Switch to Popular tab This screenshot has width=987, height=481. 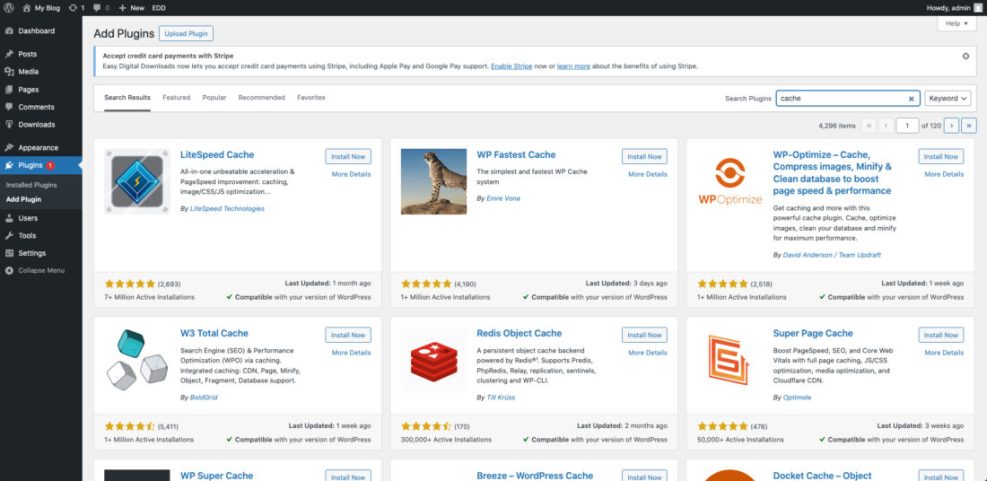(214, 98)
